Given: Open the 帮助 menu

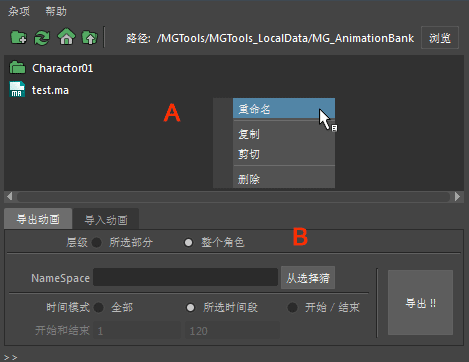Looking at the screenshot, I should pos(56,11).
